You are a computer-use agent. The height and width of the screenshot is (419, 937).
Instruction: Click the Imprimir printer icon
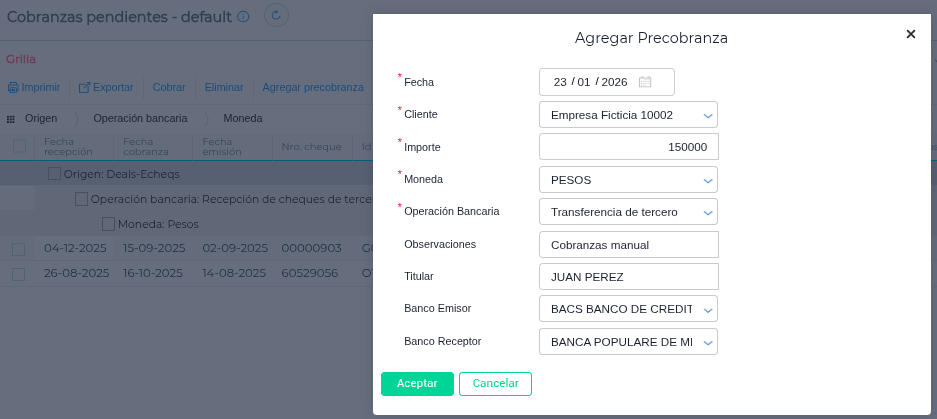[x=13, y=87]
